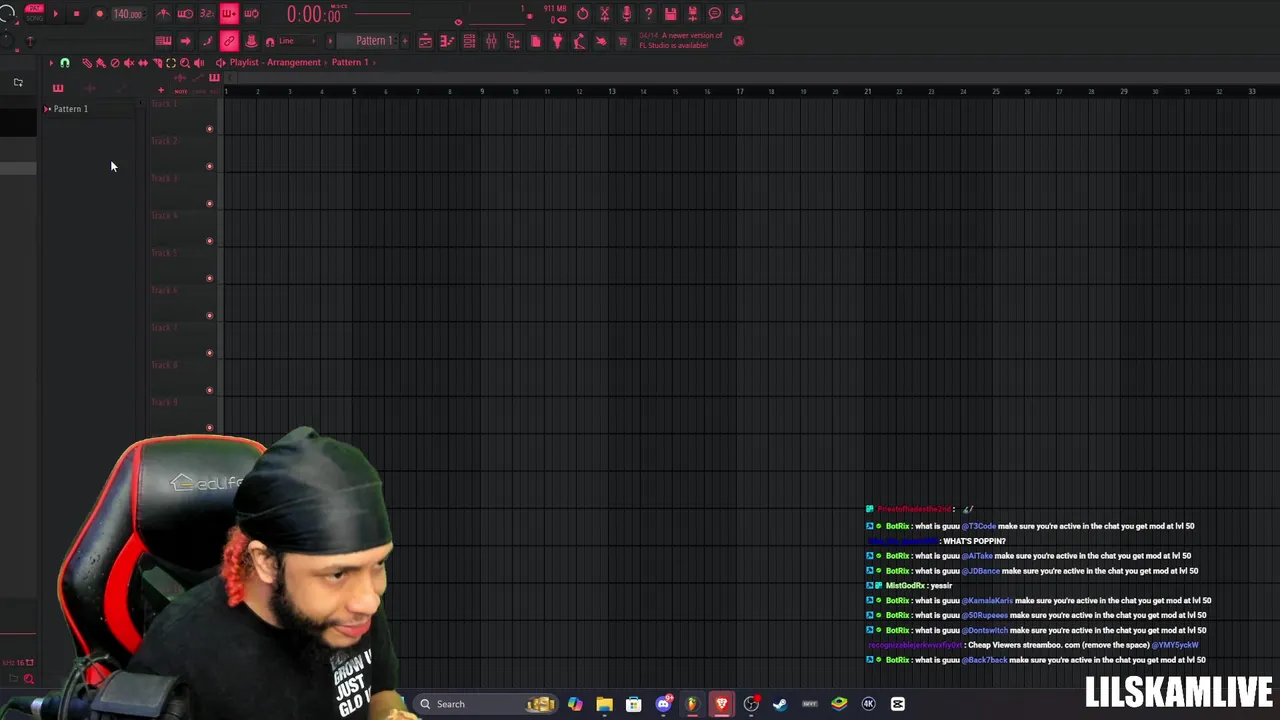Open the scissors audio editor icon
The height and width of the screenshot is (720, 1280).
point(604,14)
